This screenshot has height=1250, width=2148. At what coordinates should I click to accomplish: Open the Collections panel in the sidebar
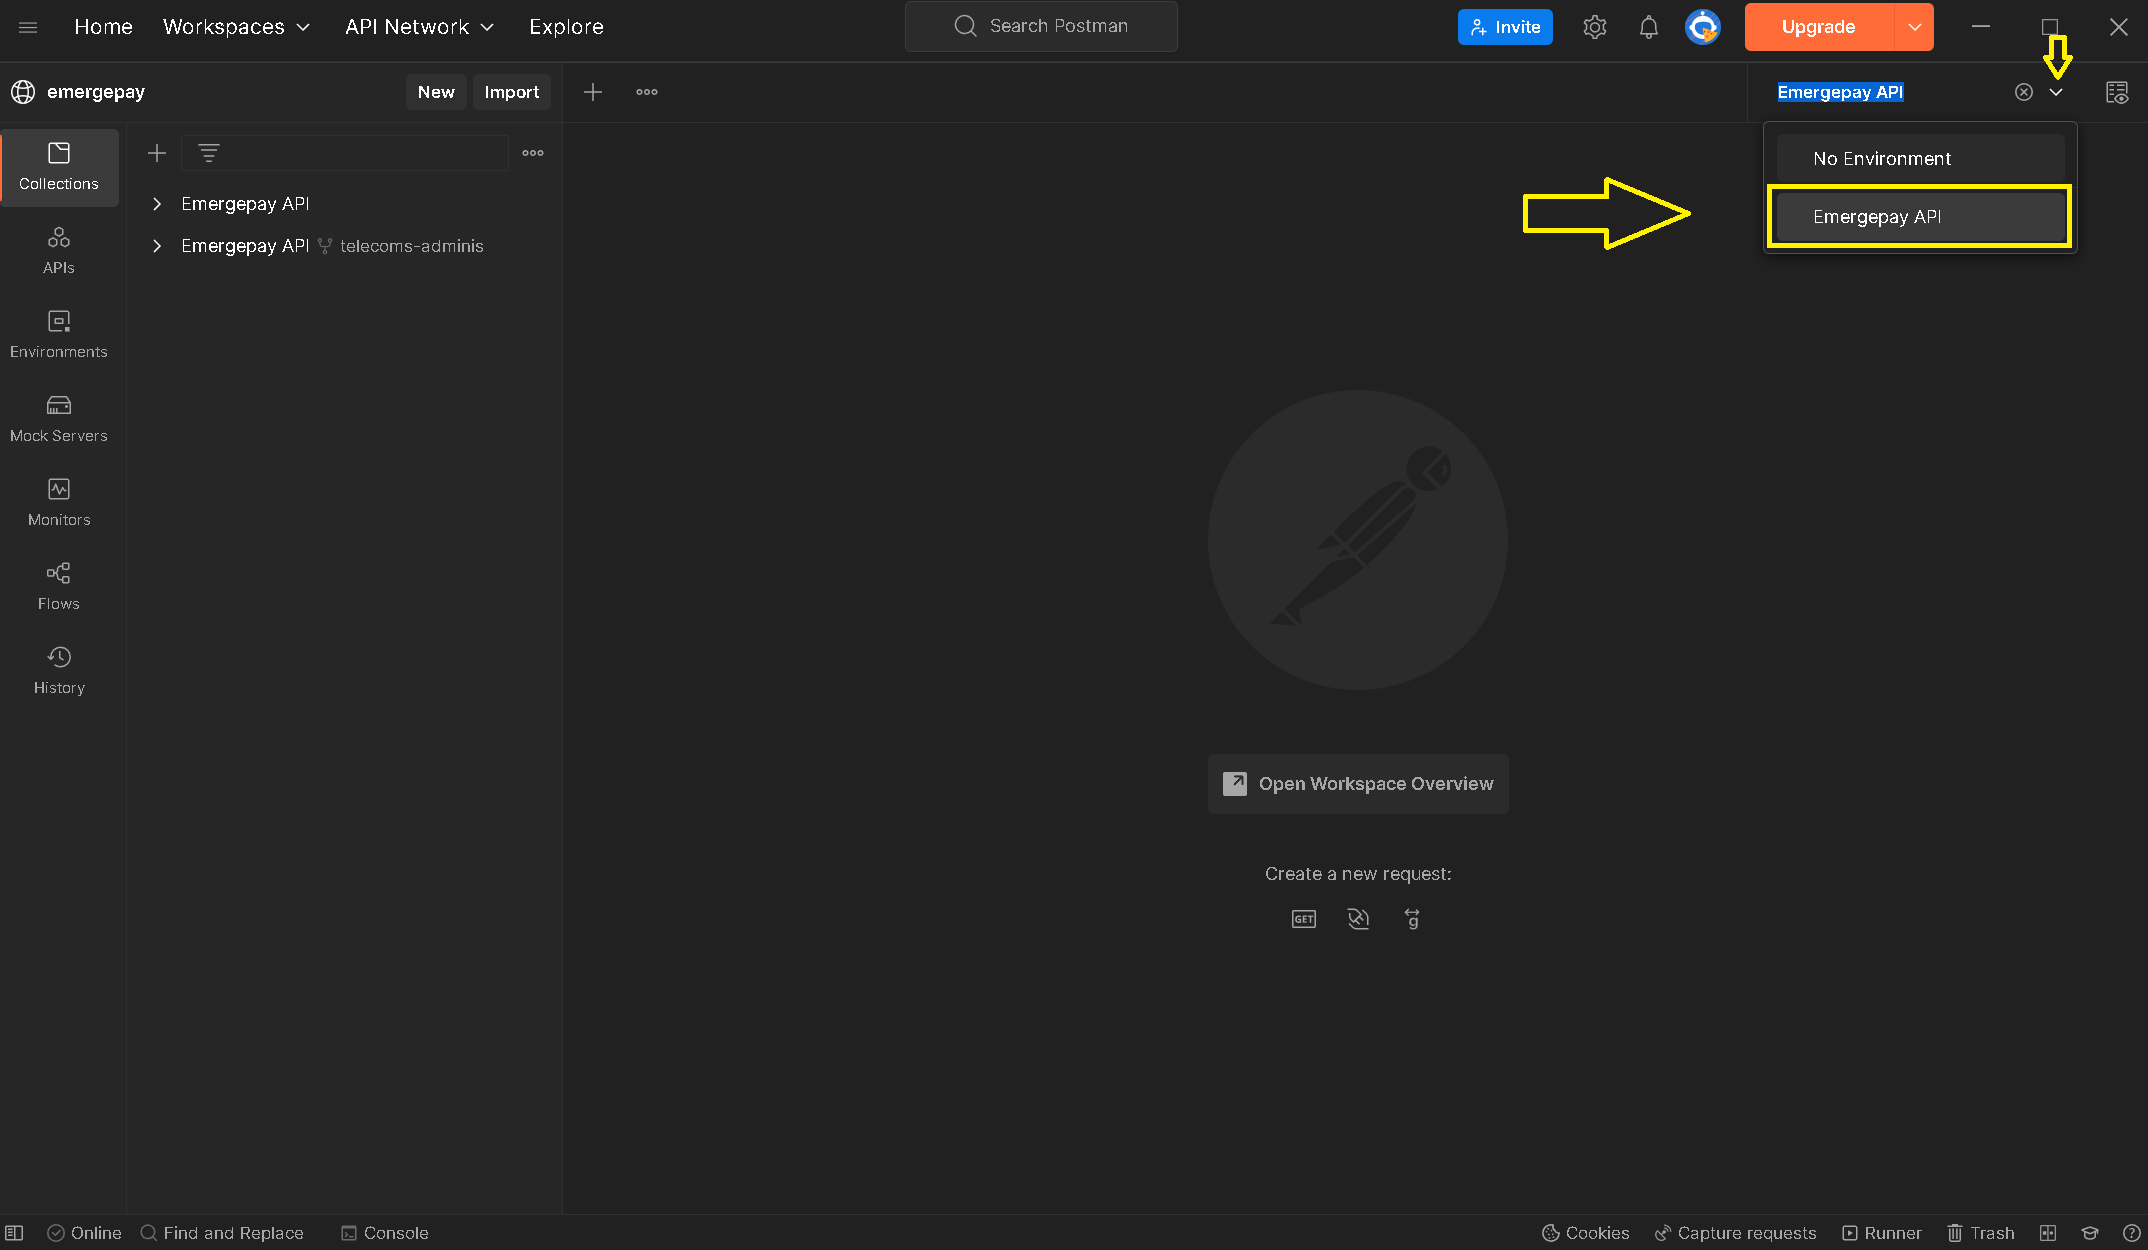(x=59, y=167)
